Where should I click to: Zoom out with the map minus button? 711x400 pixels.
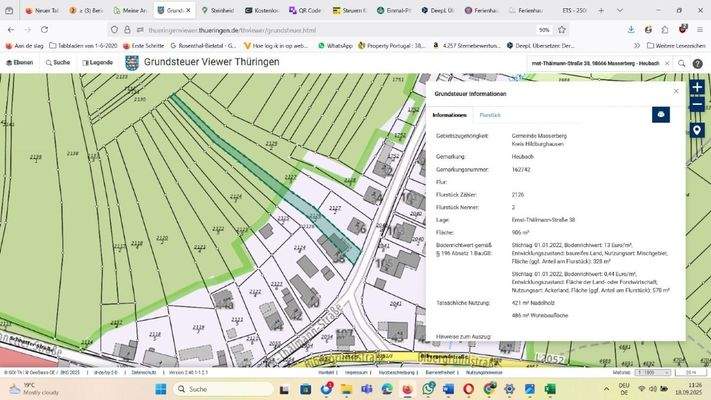(x=697, y=104)
